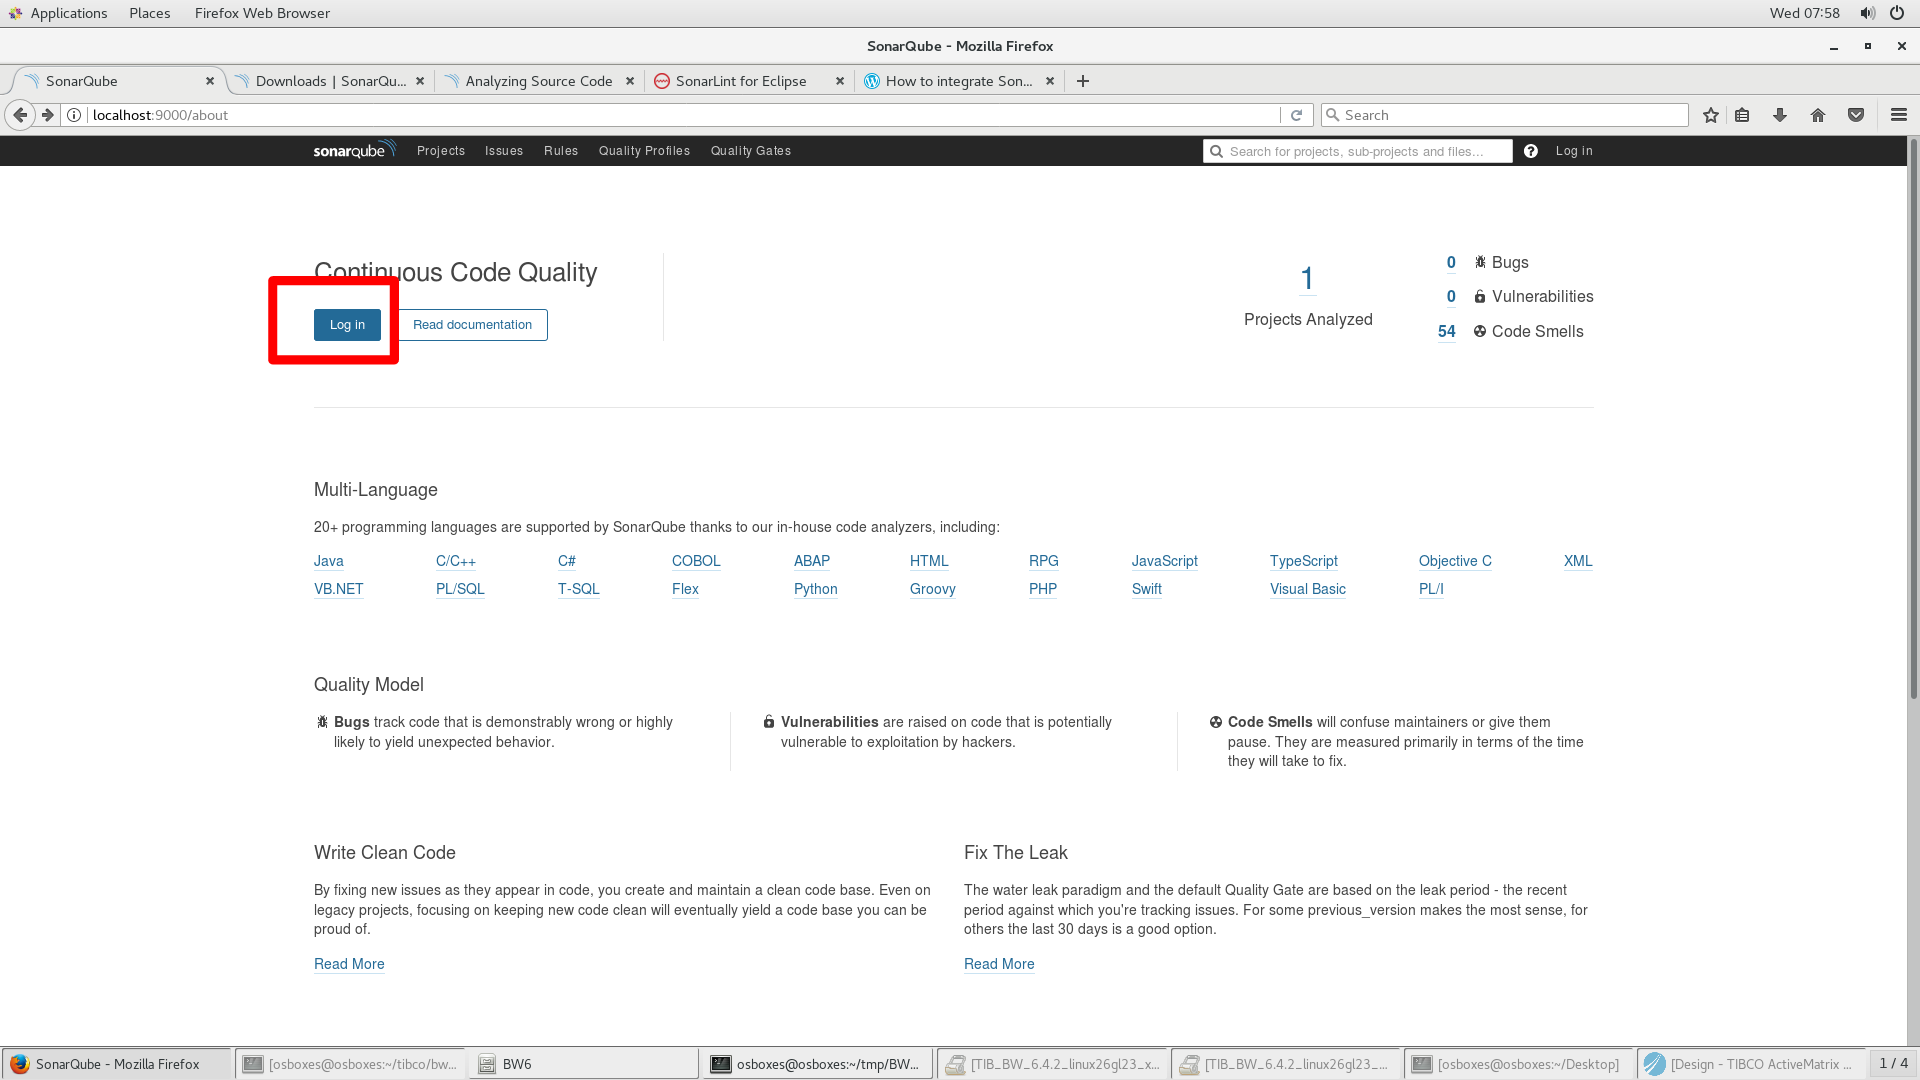Image resolution: width=1920 pixels, height=1080 pixels.
Task: Open the Issues menu item
Action: [504, 151]
